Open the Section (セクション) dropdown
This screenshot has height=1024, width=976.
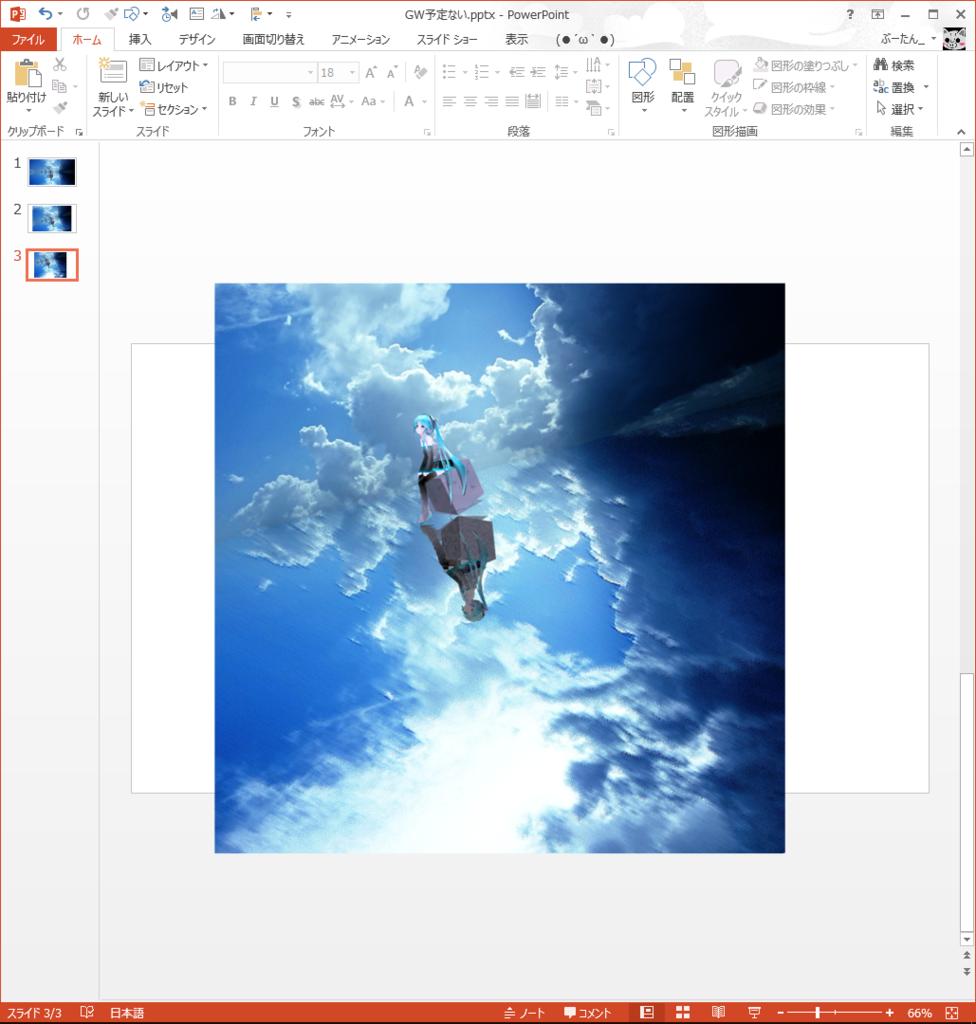pyautogui.click(x=174, y=109)
